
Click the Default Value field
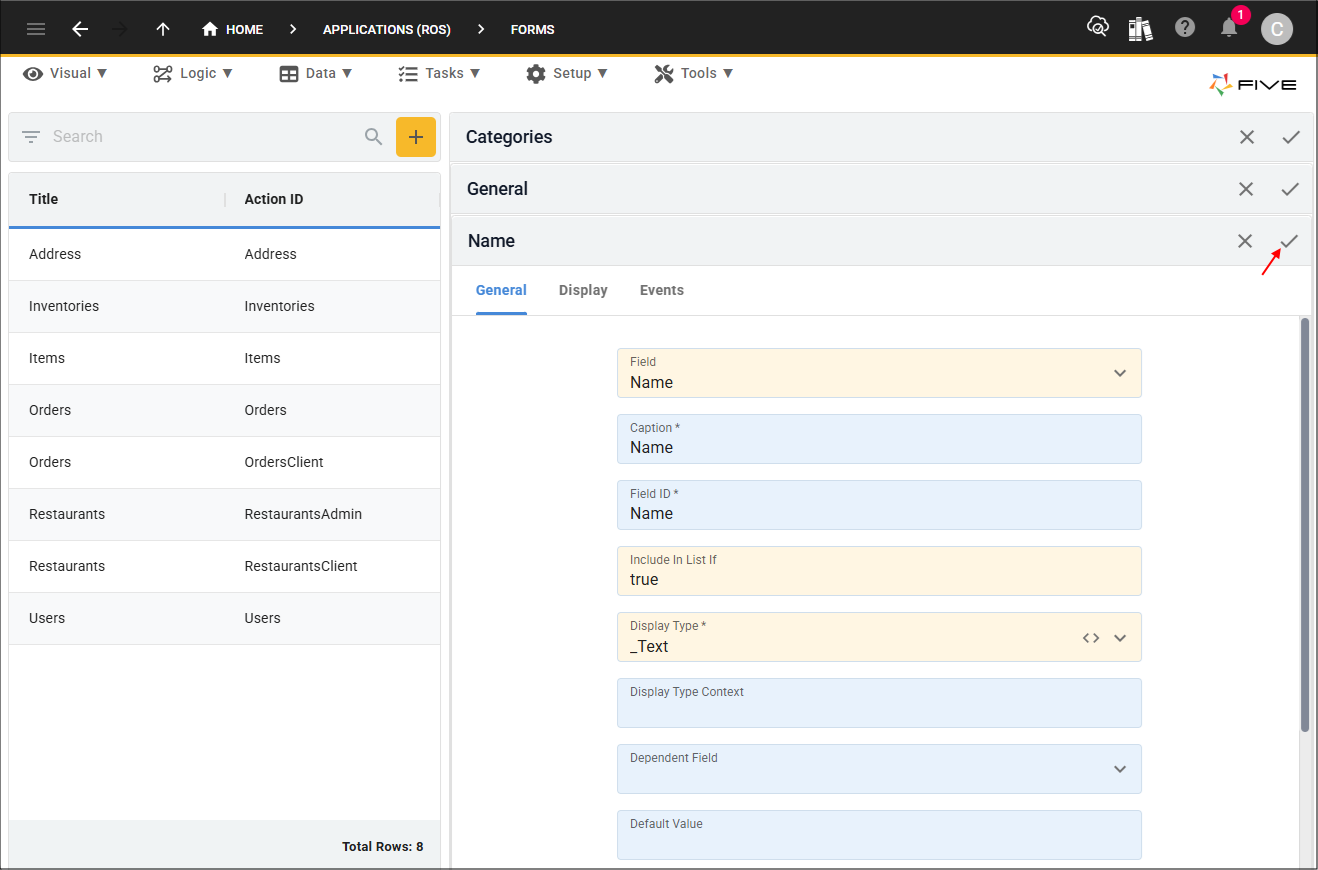(x=879, y=835)
